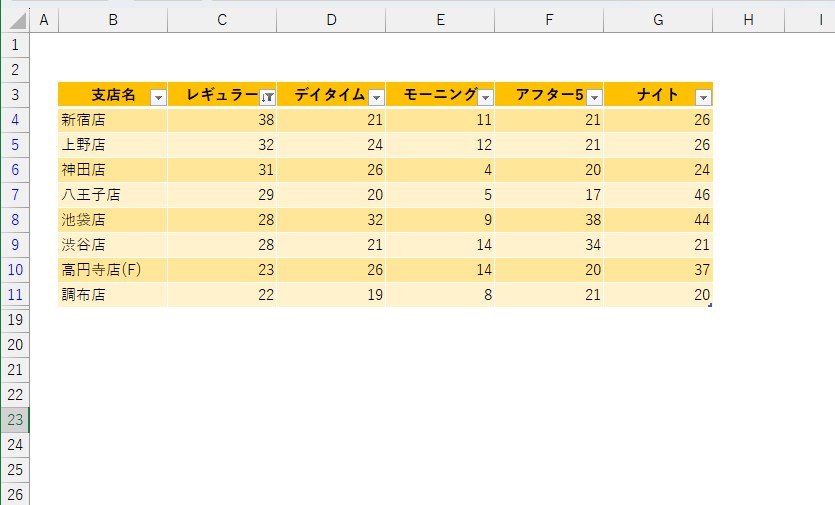
Task: Select the 新宿店 cell
Action: [x=113, y=120]
